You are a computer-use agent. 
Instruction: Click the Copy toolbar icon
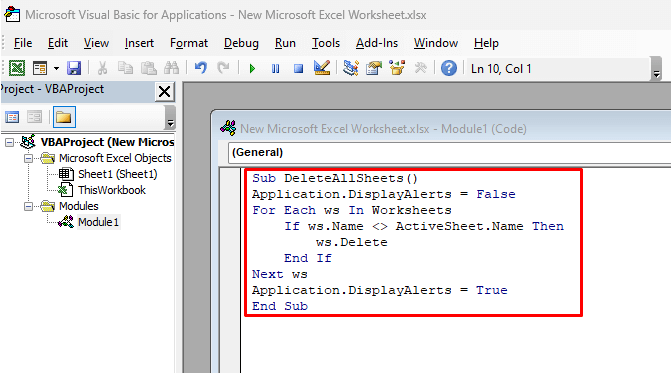[x=125, y=68]
